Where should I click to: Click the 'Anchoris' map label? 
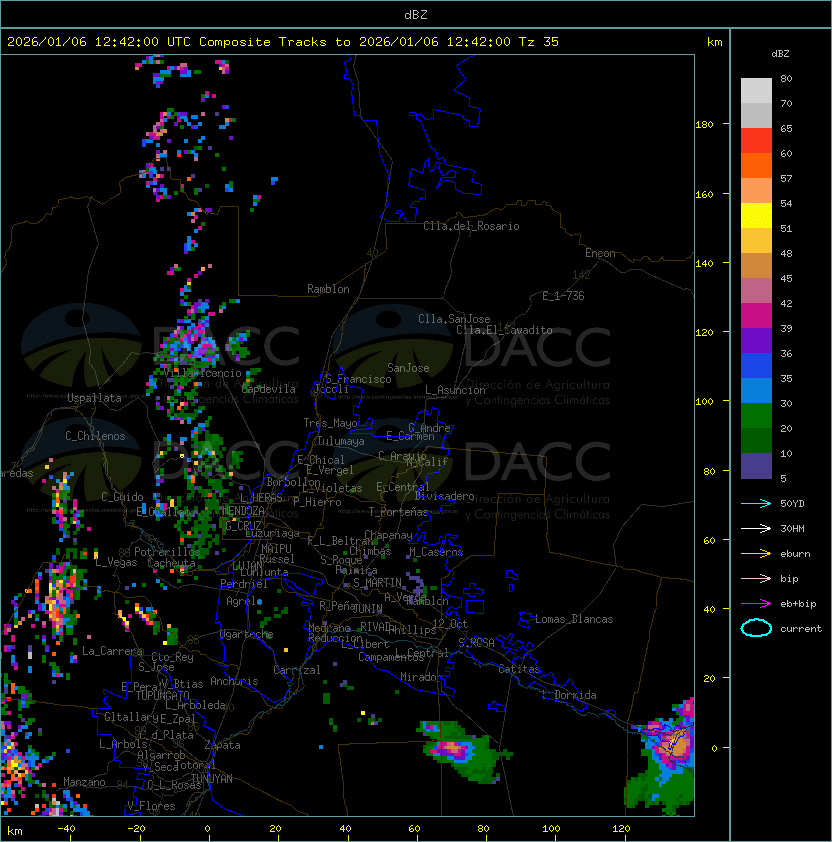pyautogui.click(x=234, y=681)
